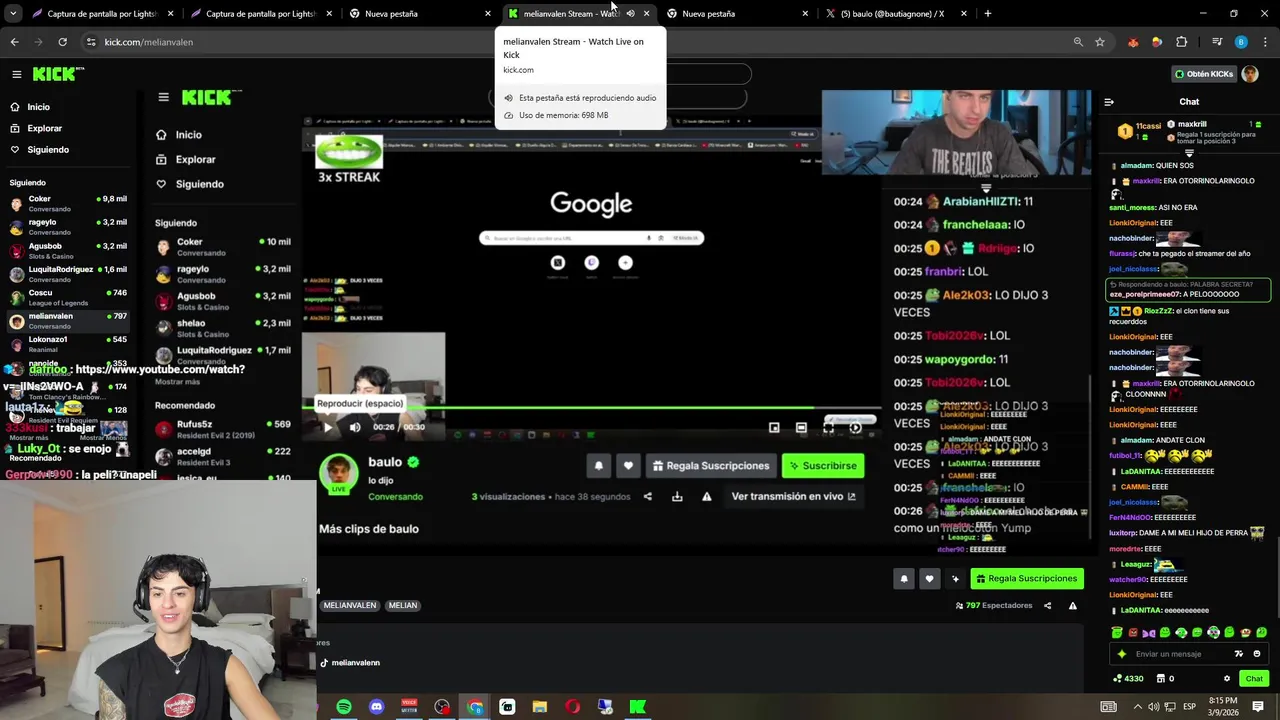Open the Kick app in the taskbar

click(637, 707)
